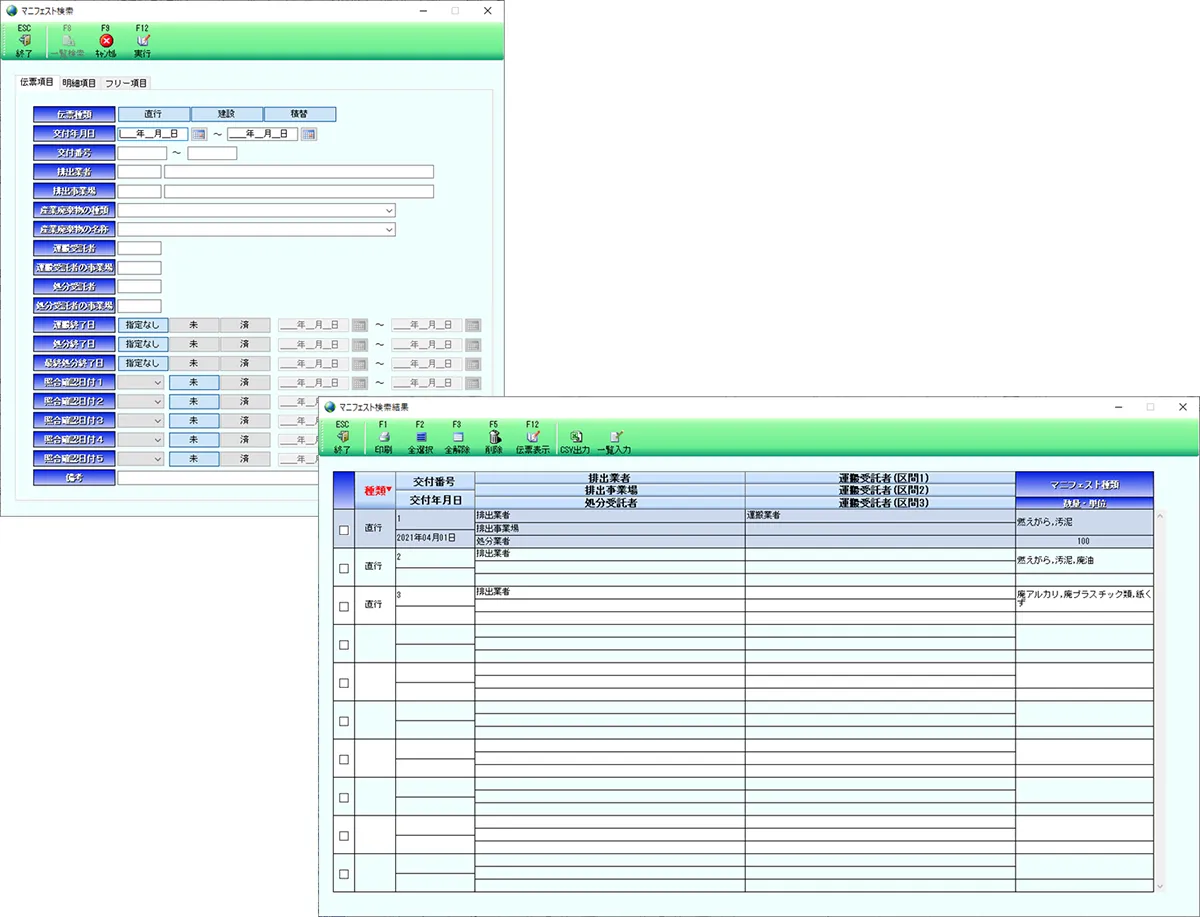The image size is (1200, 917).
Task: Check the box for result row 3
Action: 344,606
